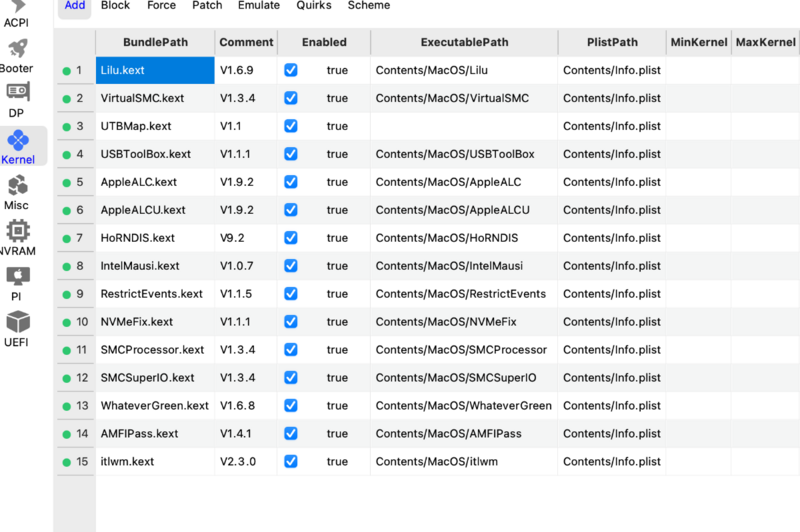Open the ACPI section in sidebar
Viewport: 800px width, 532px height.
pos(16,14)
